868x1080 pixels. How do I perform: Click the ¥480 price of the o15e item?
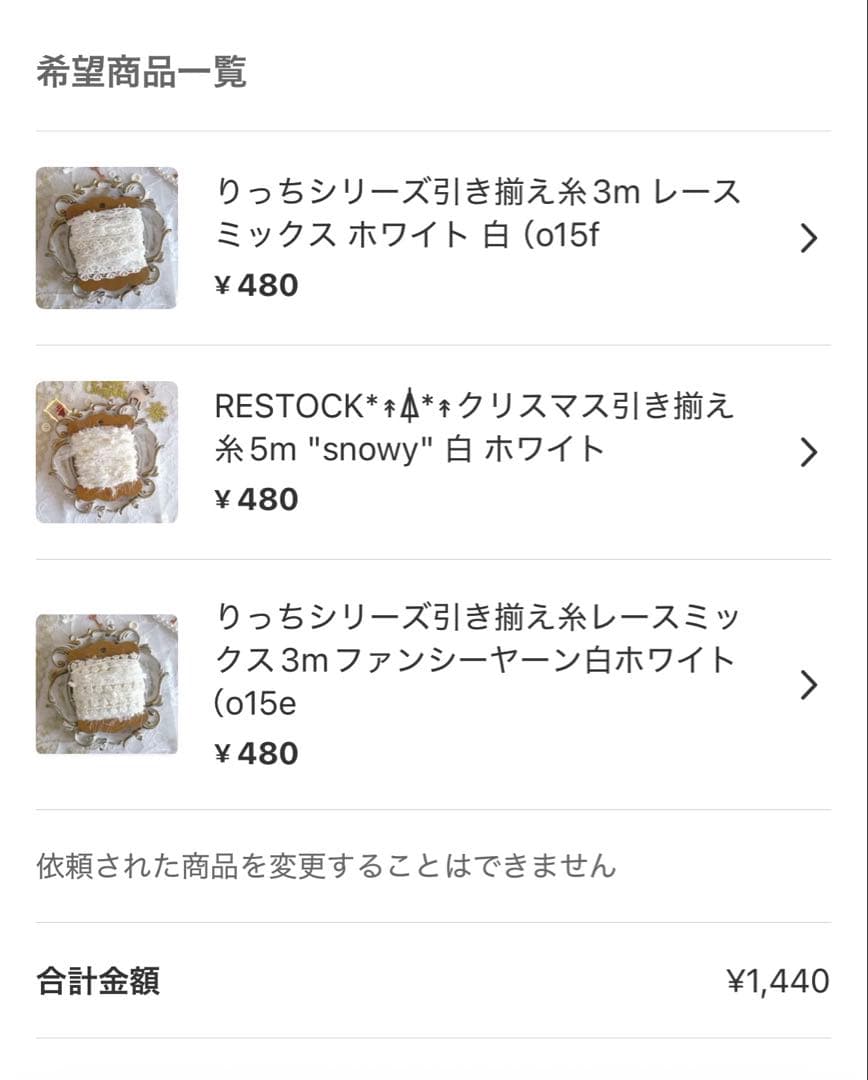(x=257, y=754)
